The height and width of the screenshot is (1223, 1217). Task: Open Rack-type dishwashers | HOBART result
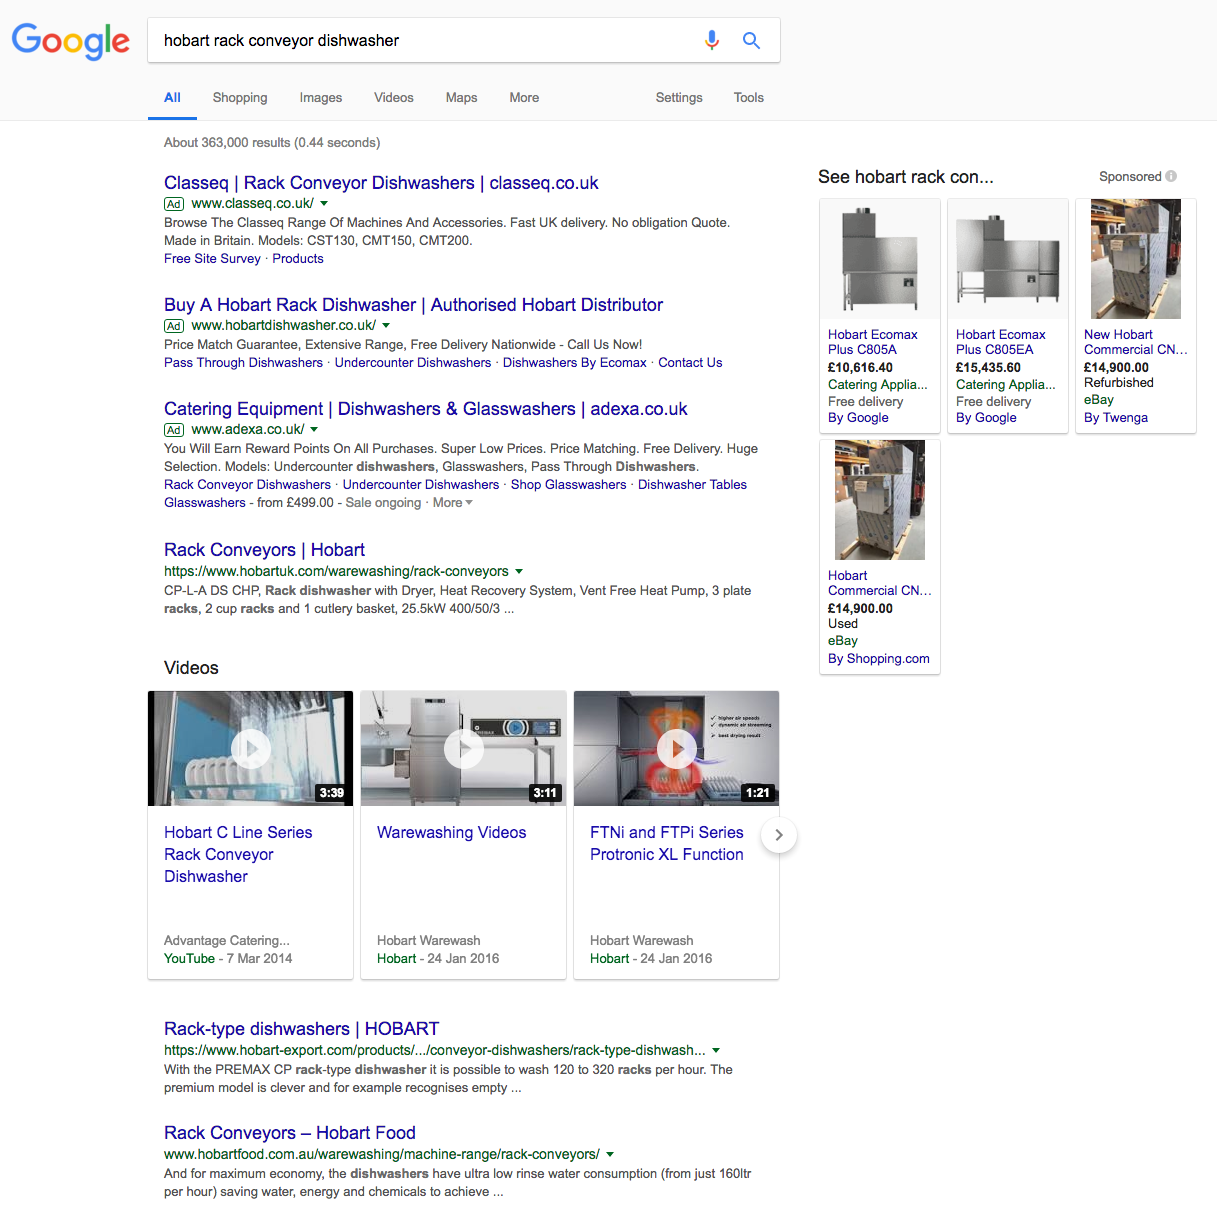pos(301,1029)
